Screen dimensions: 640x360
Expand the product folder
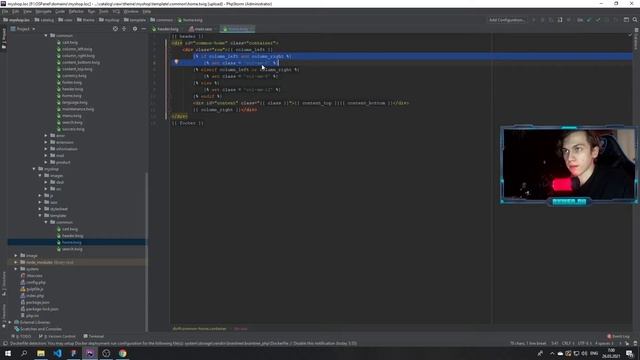point(46,162)
